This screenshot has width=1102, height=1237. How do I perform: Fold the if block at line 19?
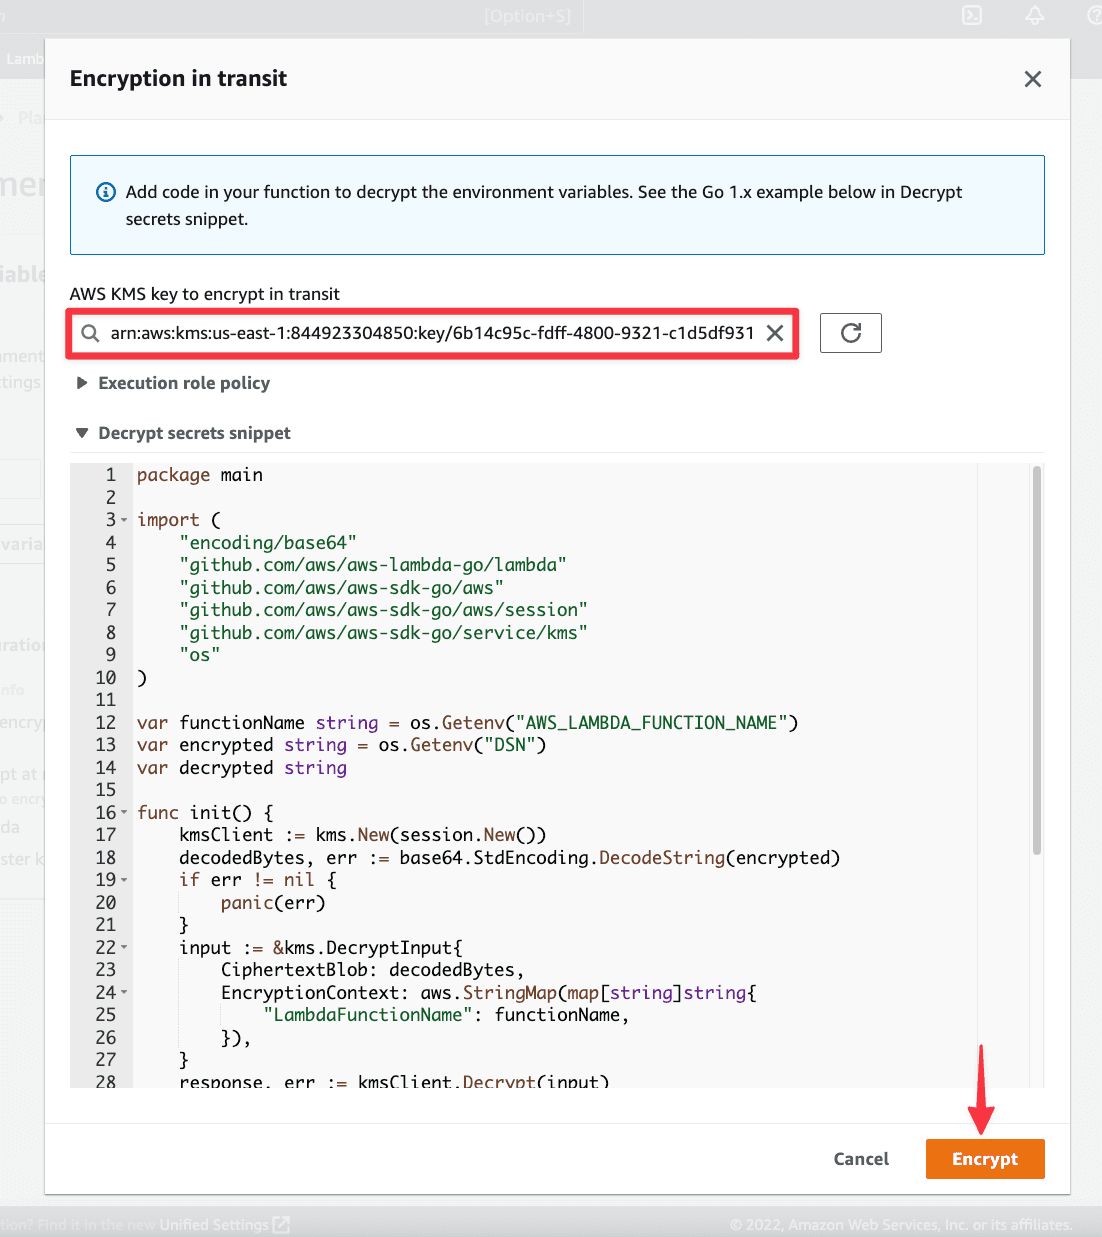[124, 880]
